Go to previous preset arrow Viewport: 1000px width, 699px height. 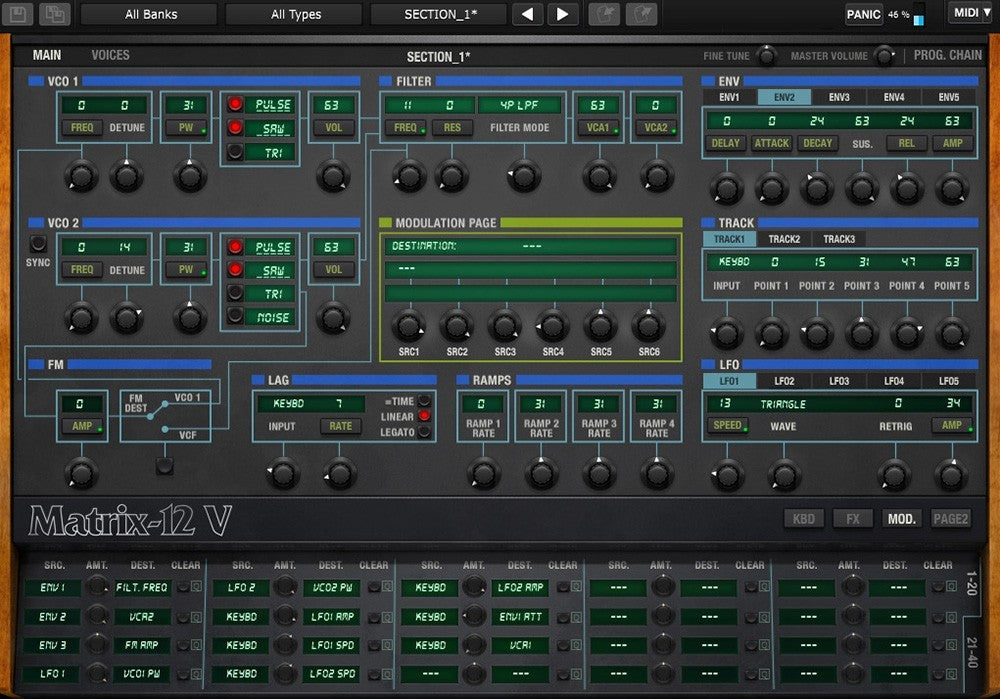coord(527,14)
